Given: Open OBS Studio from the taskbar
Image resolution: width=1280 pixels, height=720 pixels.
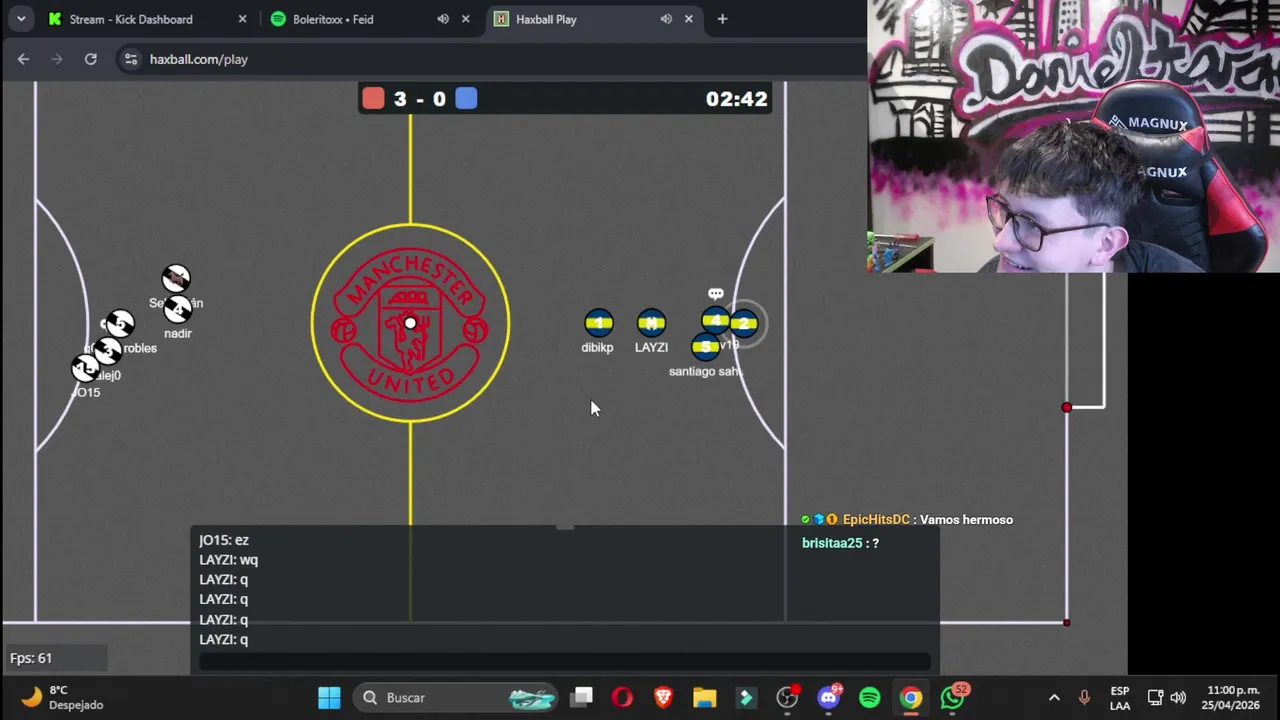Looking at the screenshot, I should (788, 697).
